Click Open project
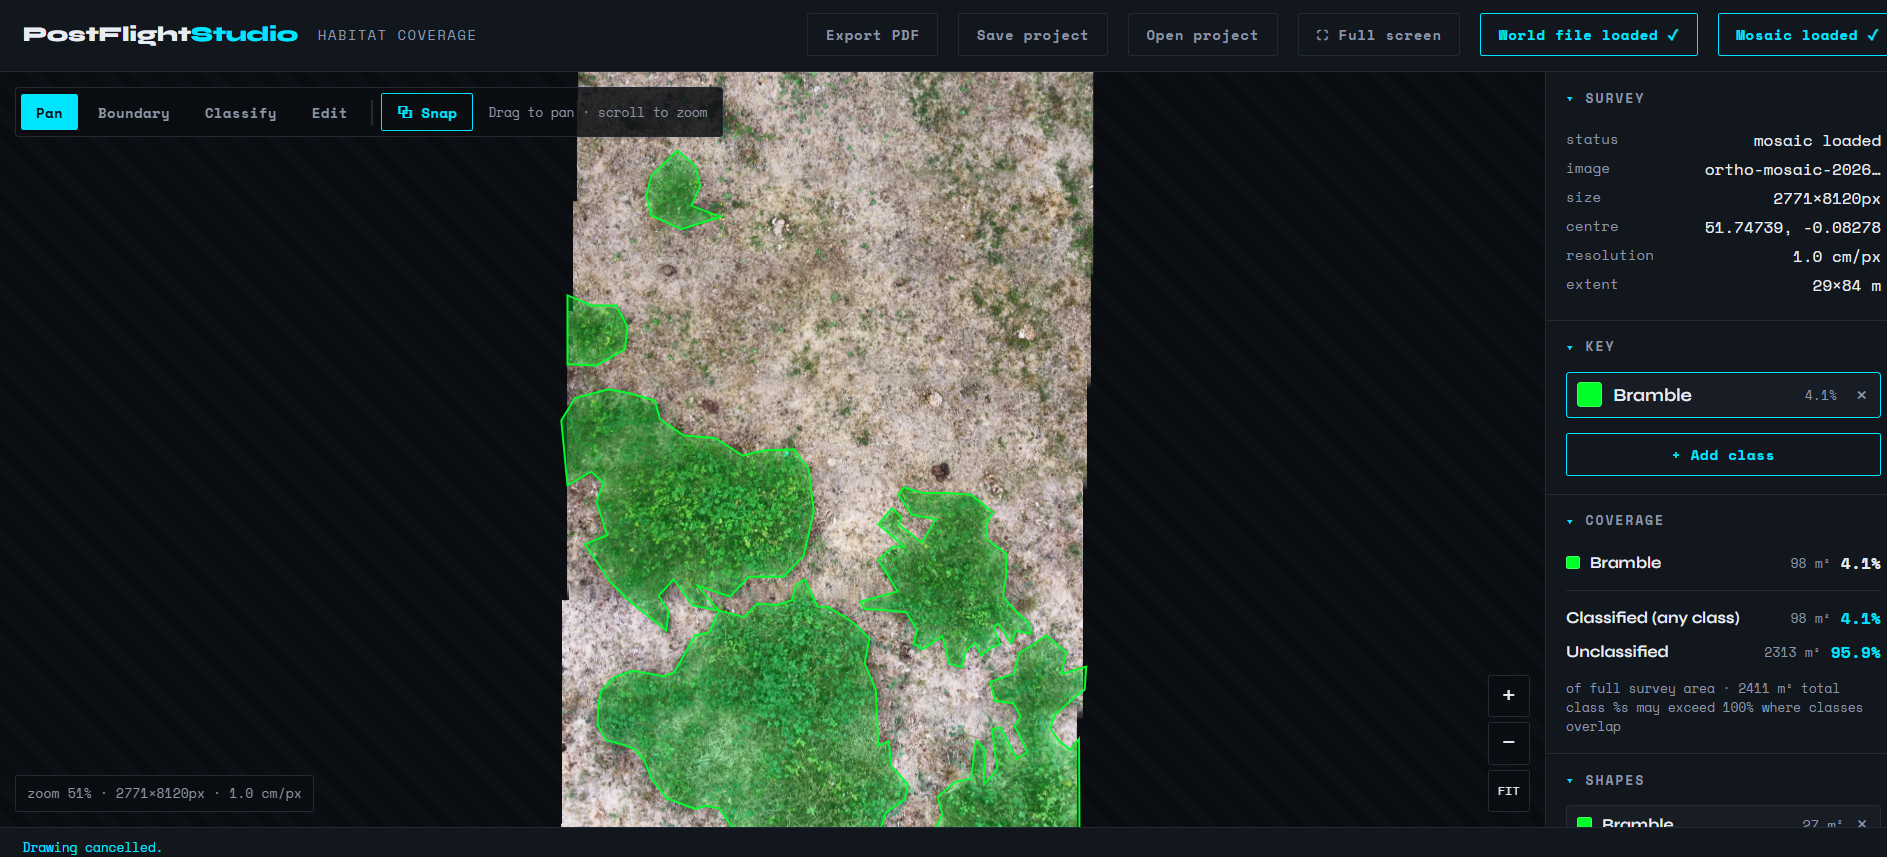 point(1202,35)
